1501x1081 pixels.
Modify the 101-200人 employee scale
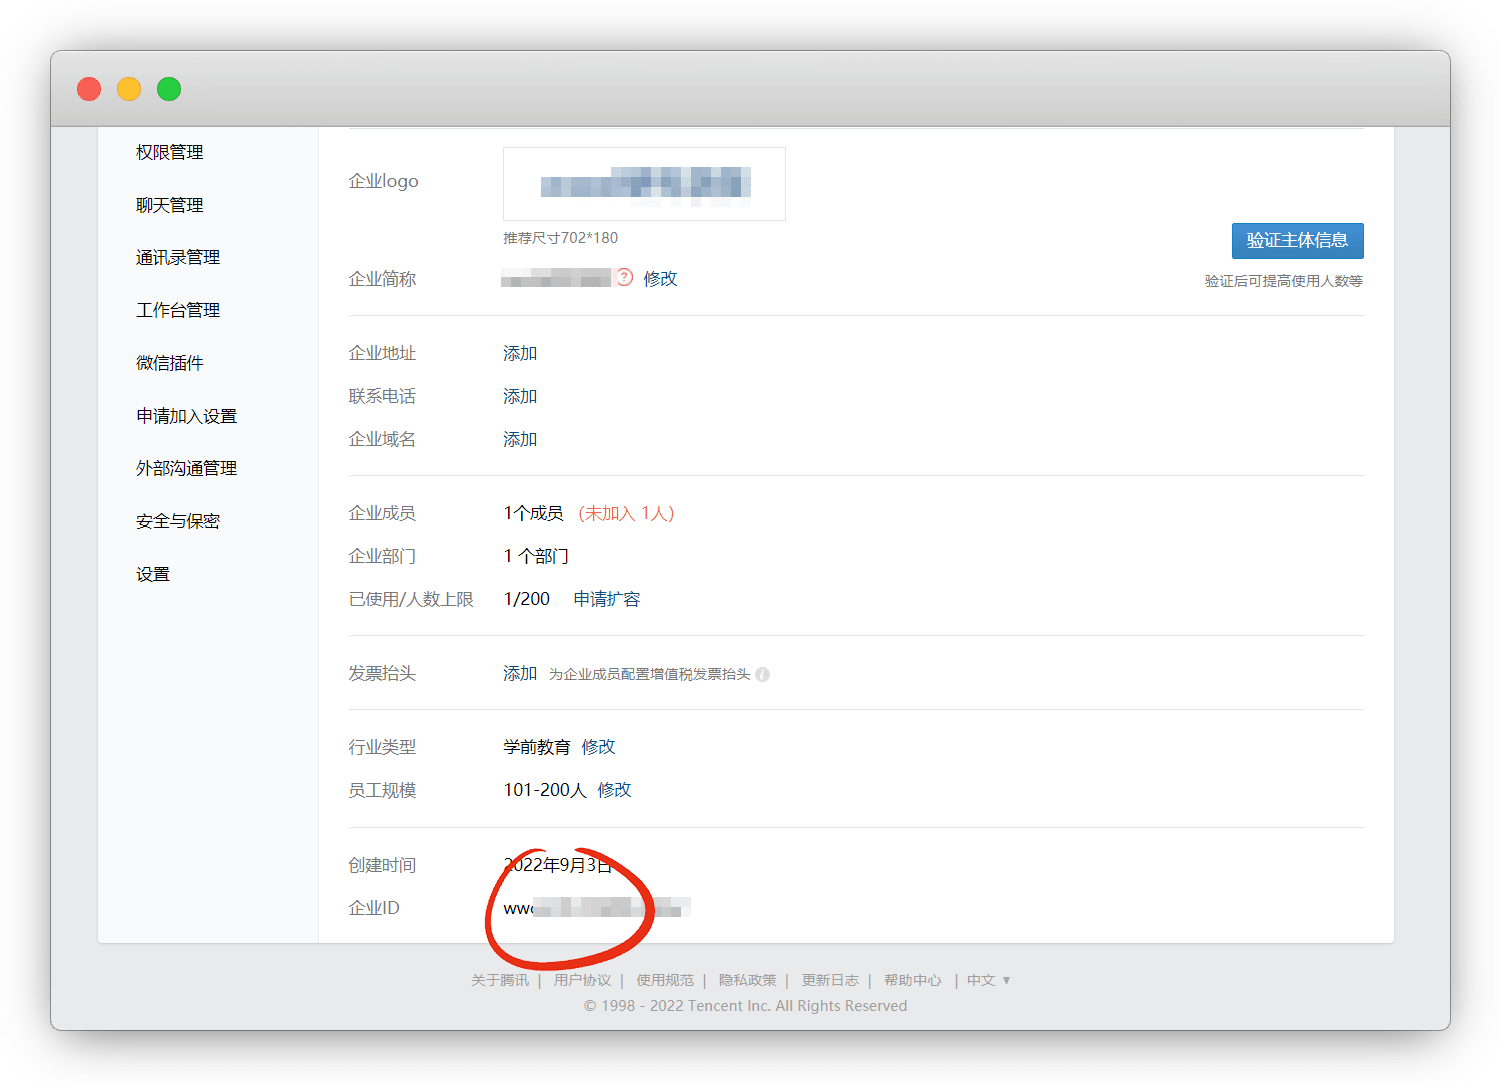click(x=614, y=790)
